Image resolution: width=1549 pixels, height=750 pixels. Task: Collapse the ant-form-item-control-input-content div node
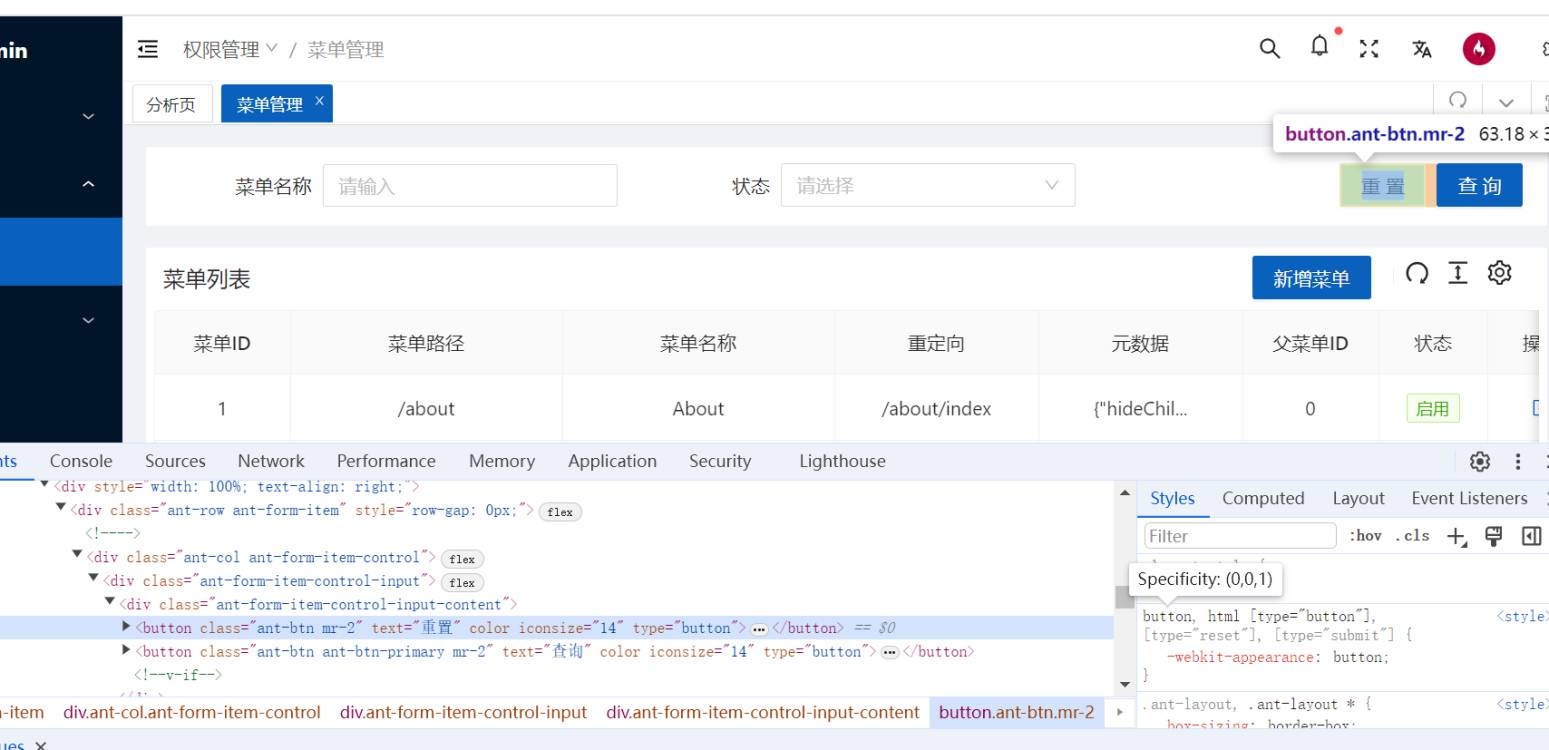110,604
